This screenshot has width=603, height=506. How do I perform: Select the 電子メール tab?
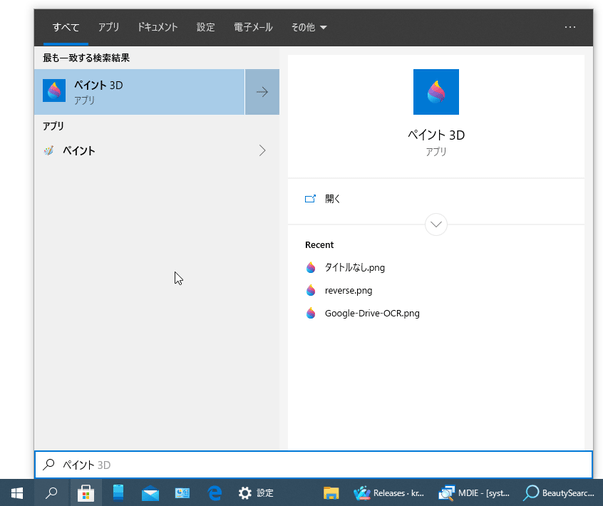tap(253, 27)
